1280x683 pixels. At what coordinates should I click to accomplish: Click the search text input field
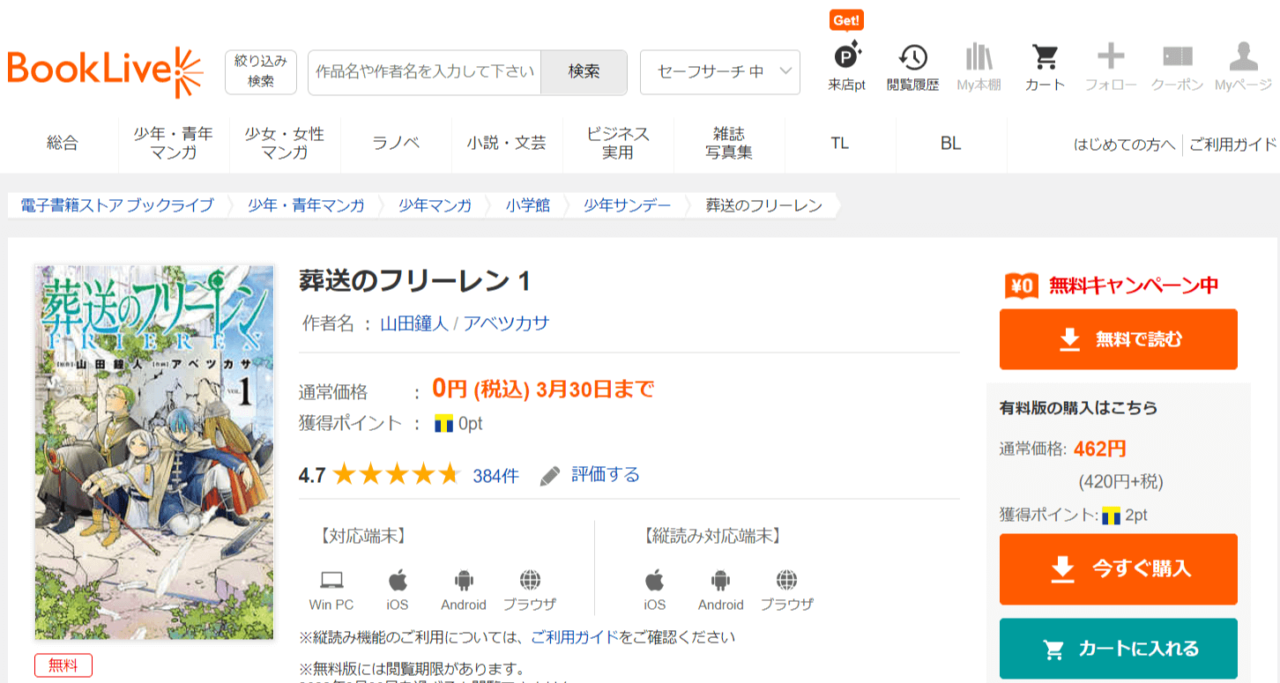(x=425, y=72)
